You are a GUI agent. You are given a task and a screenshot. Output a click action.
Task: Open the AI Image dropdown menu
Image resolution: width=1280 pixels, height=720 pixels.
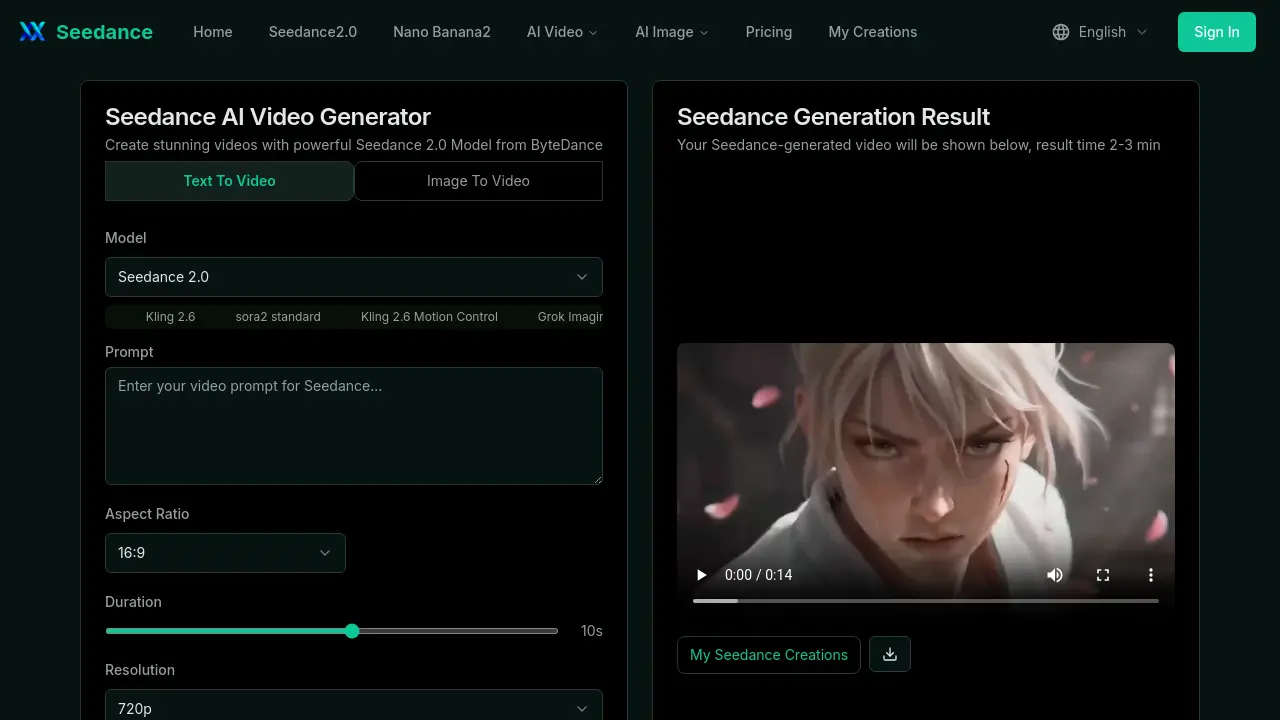[672, 32]
